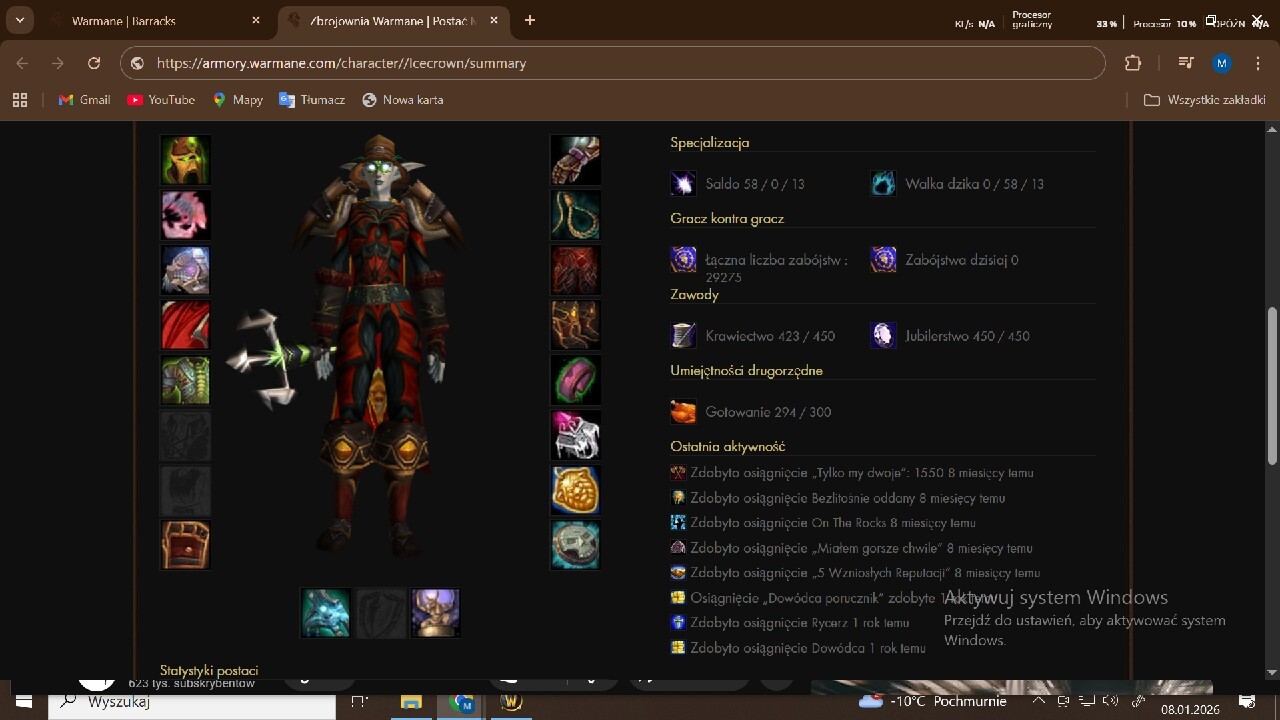Open the belt item icon below the gloves
1280x720 pixels.
point(576,215)
